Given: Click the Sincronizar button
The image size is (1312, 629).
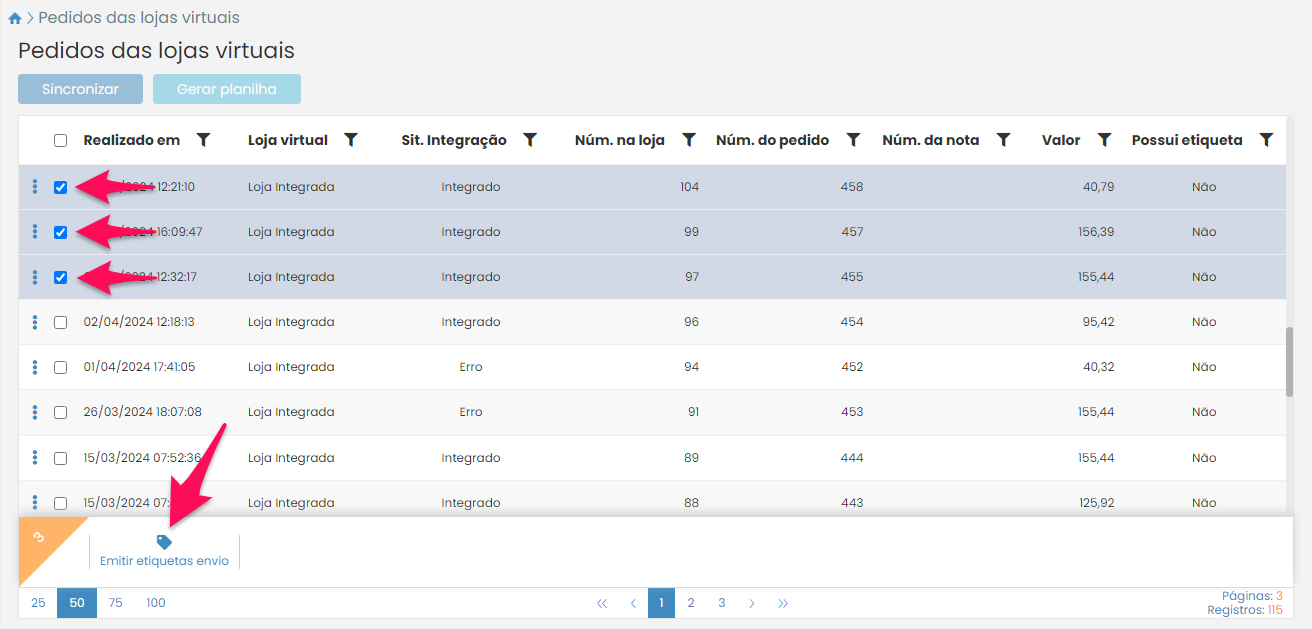Looking at the screenshot, I should tap(80, 89).
